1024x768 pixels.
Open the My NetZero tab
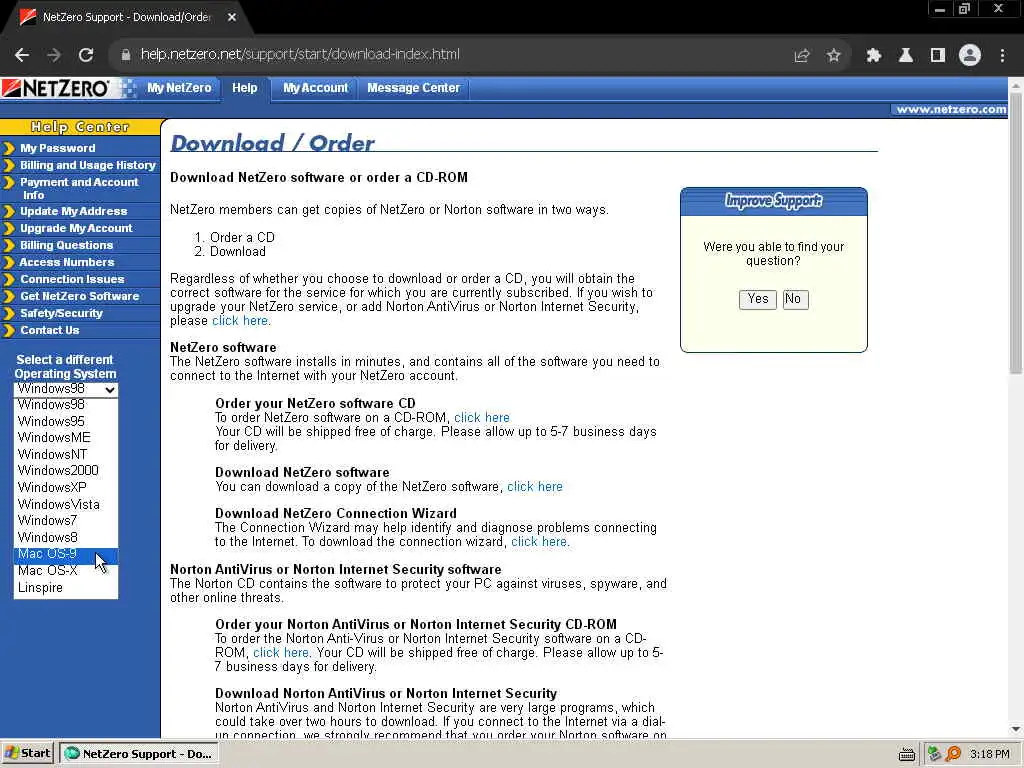click(179, 88)
